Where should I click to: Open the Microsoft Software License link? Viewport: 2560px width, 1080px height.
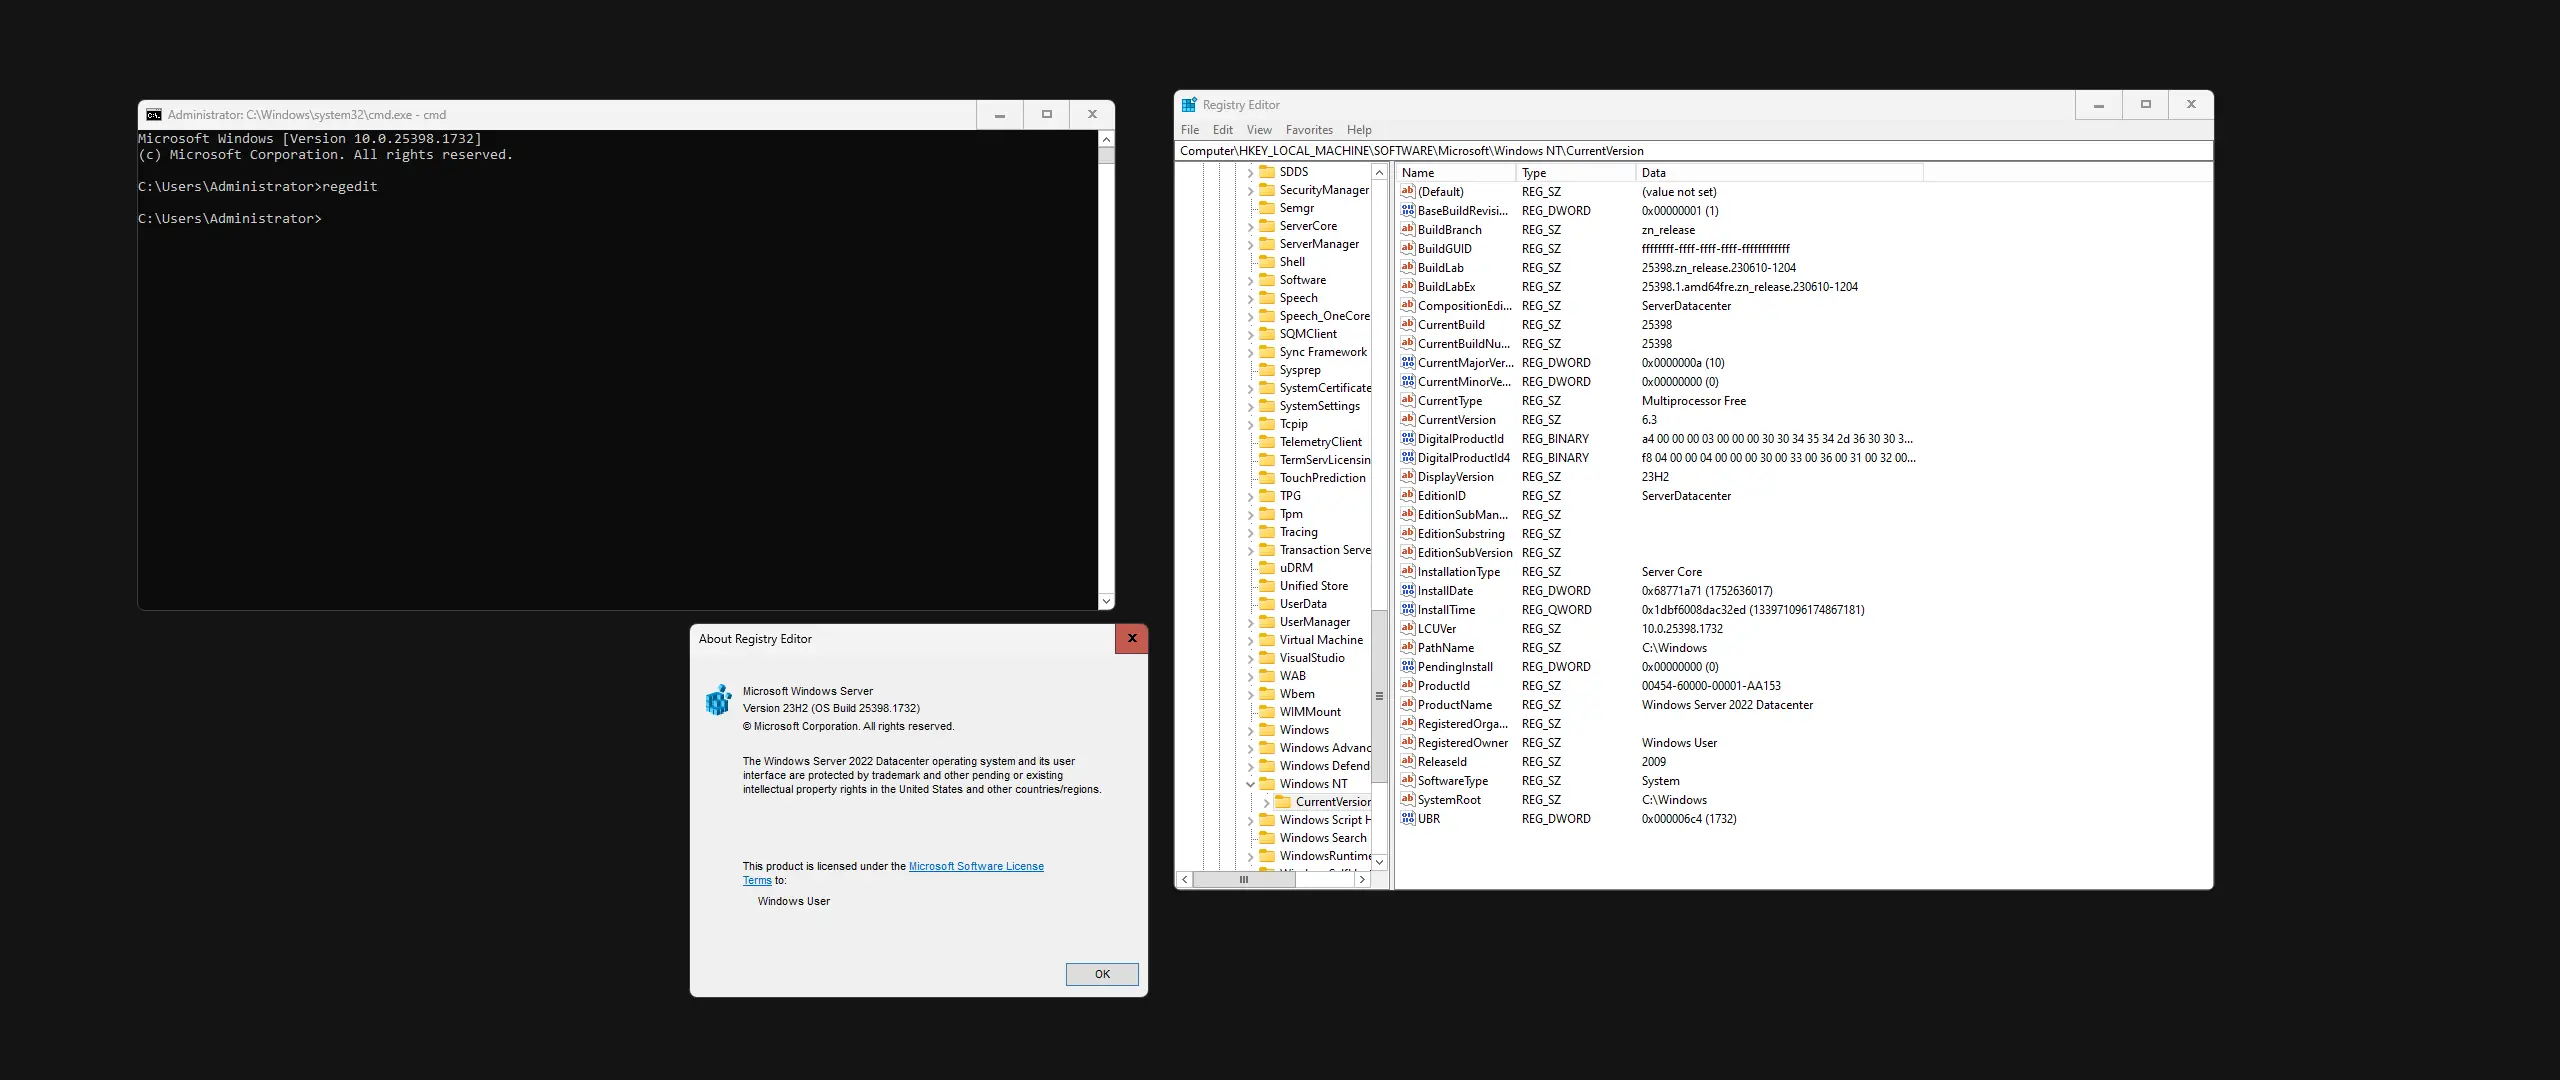point(975,866)
